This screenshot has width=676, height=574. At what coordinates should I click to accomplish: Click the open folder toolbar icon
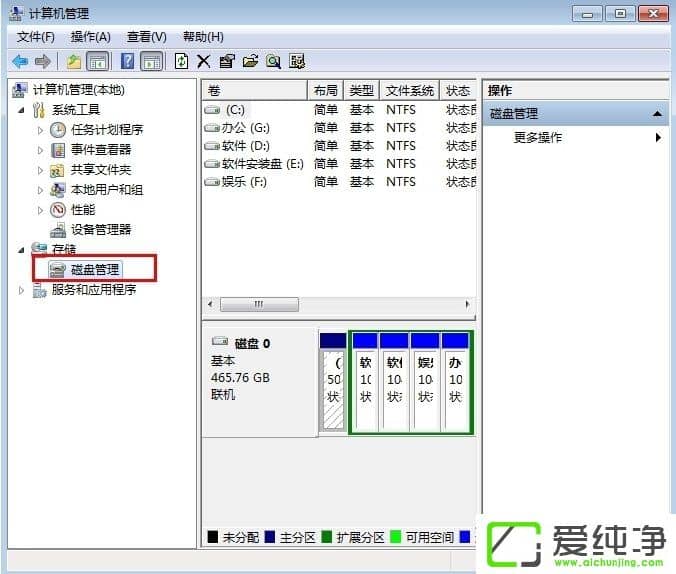(x=250, y=62)
